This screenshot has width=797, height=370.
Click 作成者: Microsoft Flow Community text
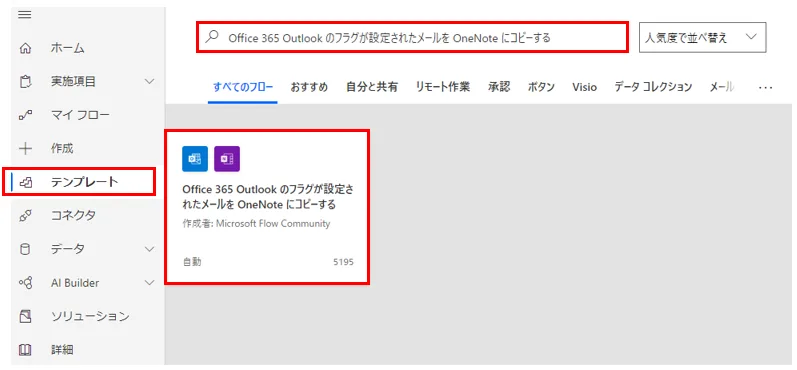point(256,224)
